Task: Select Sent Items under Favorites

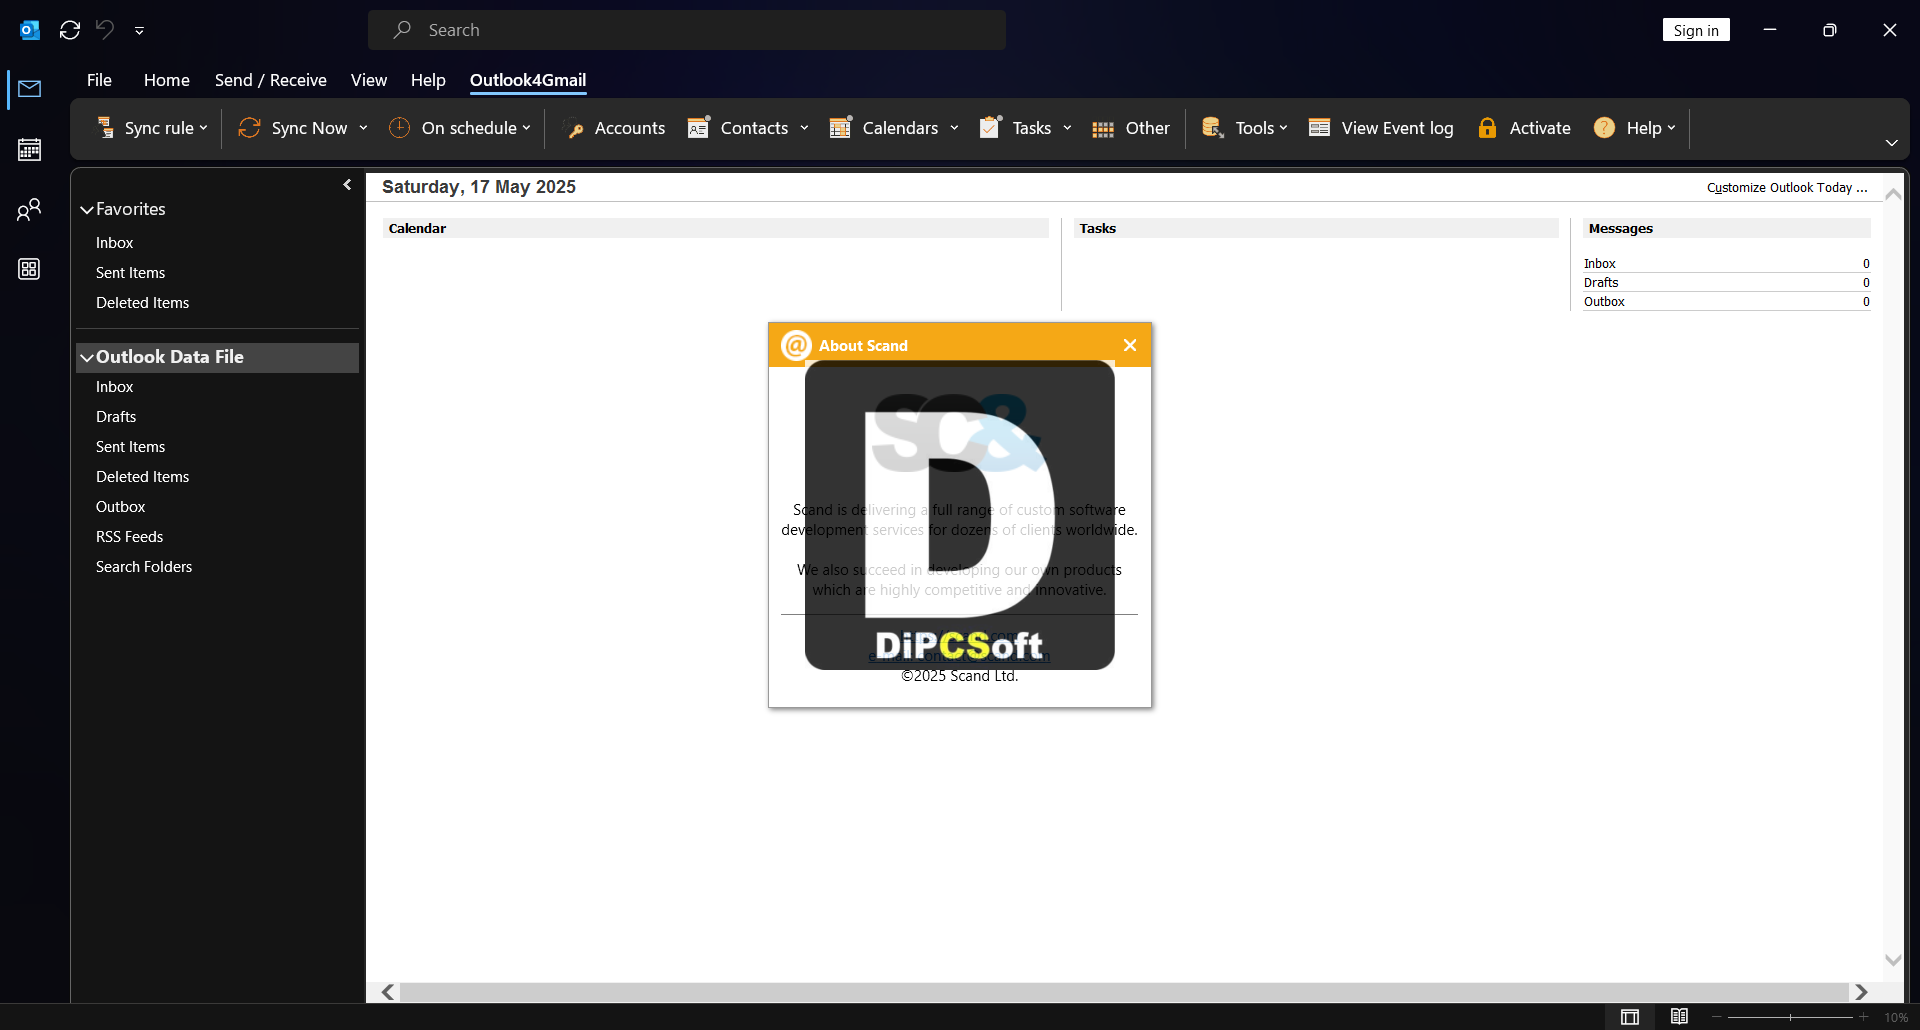Action: 130,273
